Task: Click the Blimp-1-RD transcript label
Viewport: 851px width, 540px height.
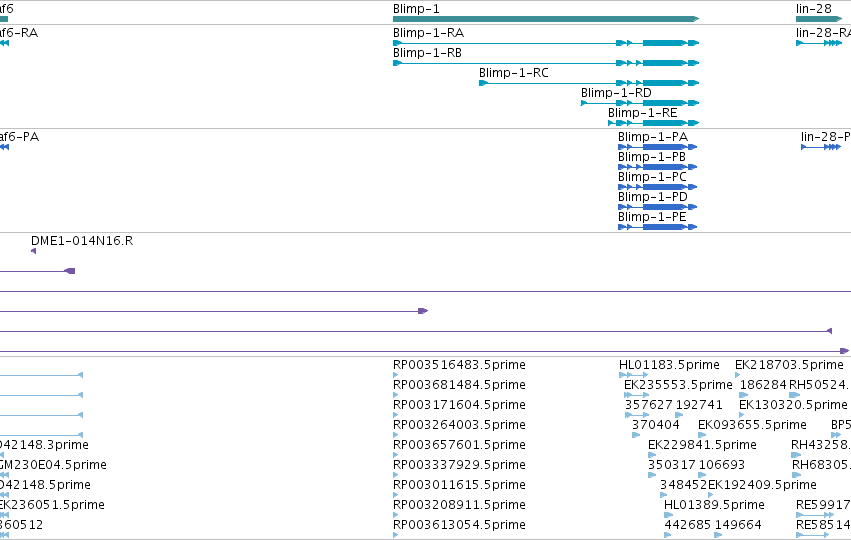Action: (x=616, y=93)
